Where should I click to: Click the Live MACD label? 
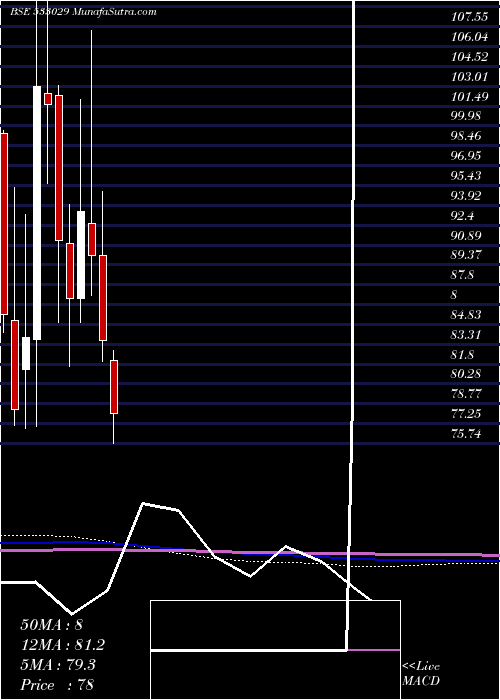tap(421, 674)
